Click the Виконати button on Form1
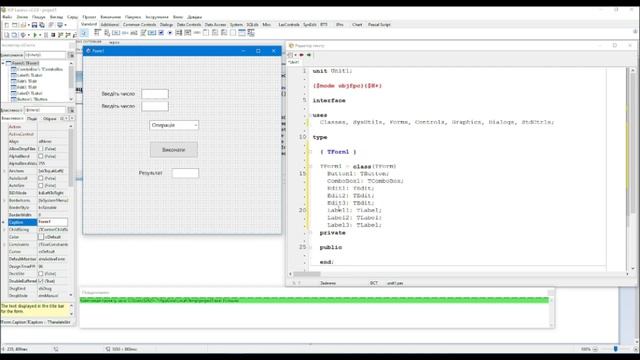Viewport: 640px width, 360px height. [174, 150]
